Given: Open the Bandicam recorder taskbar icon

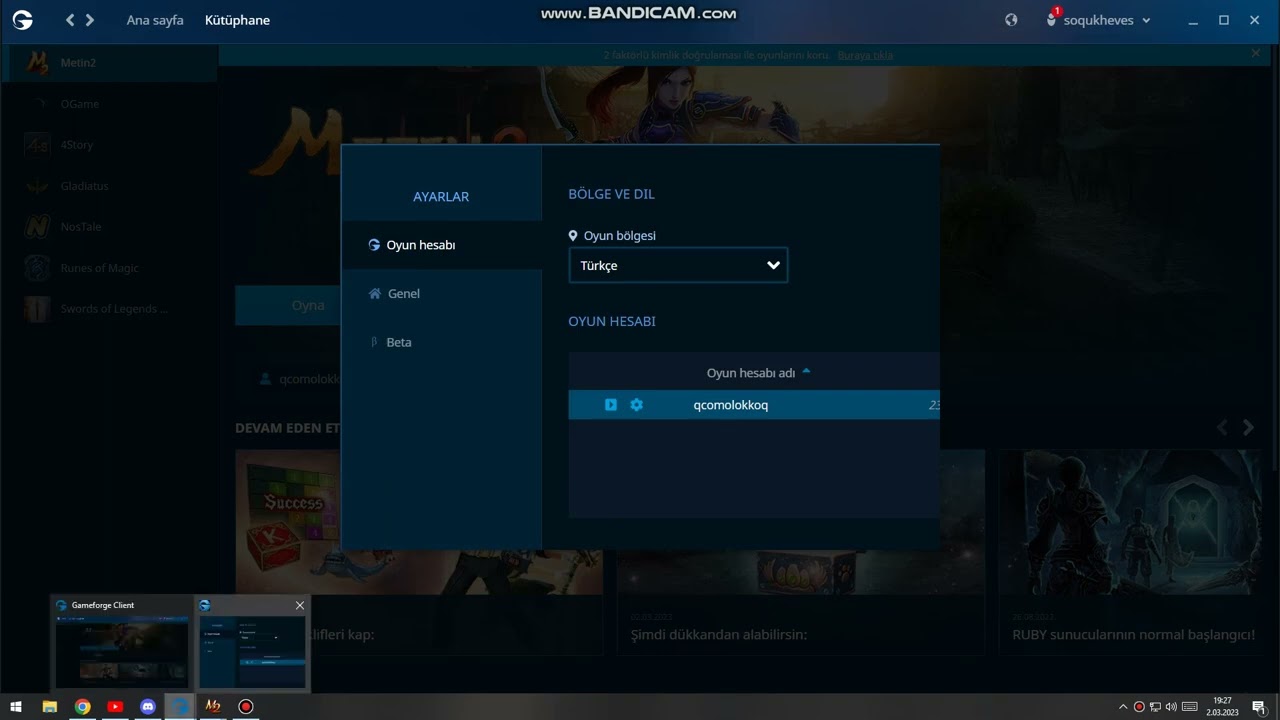Looking at the screenshot, I should 246,706.
